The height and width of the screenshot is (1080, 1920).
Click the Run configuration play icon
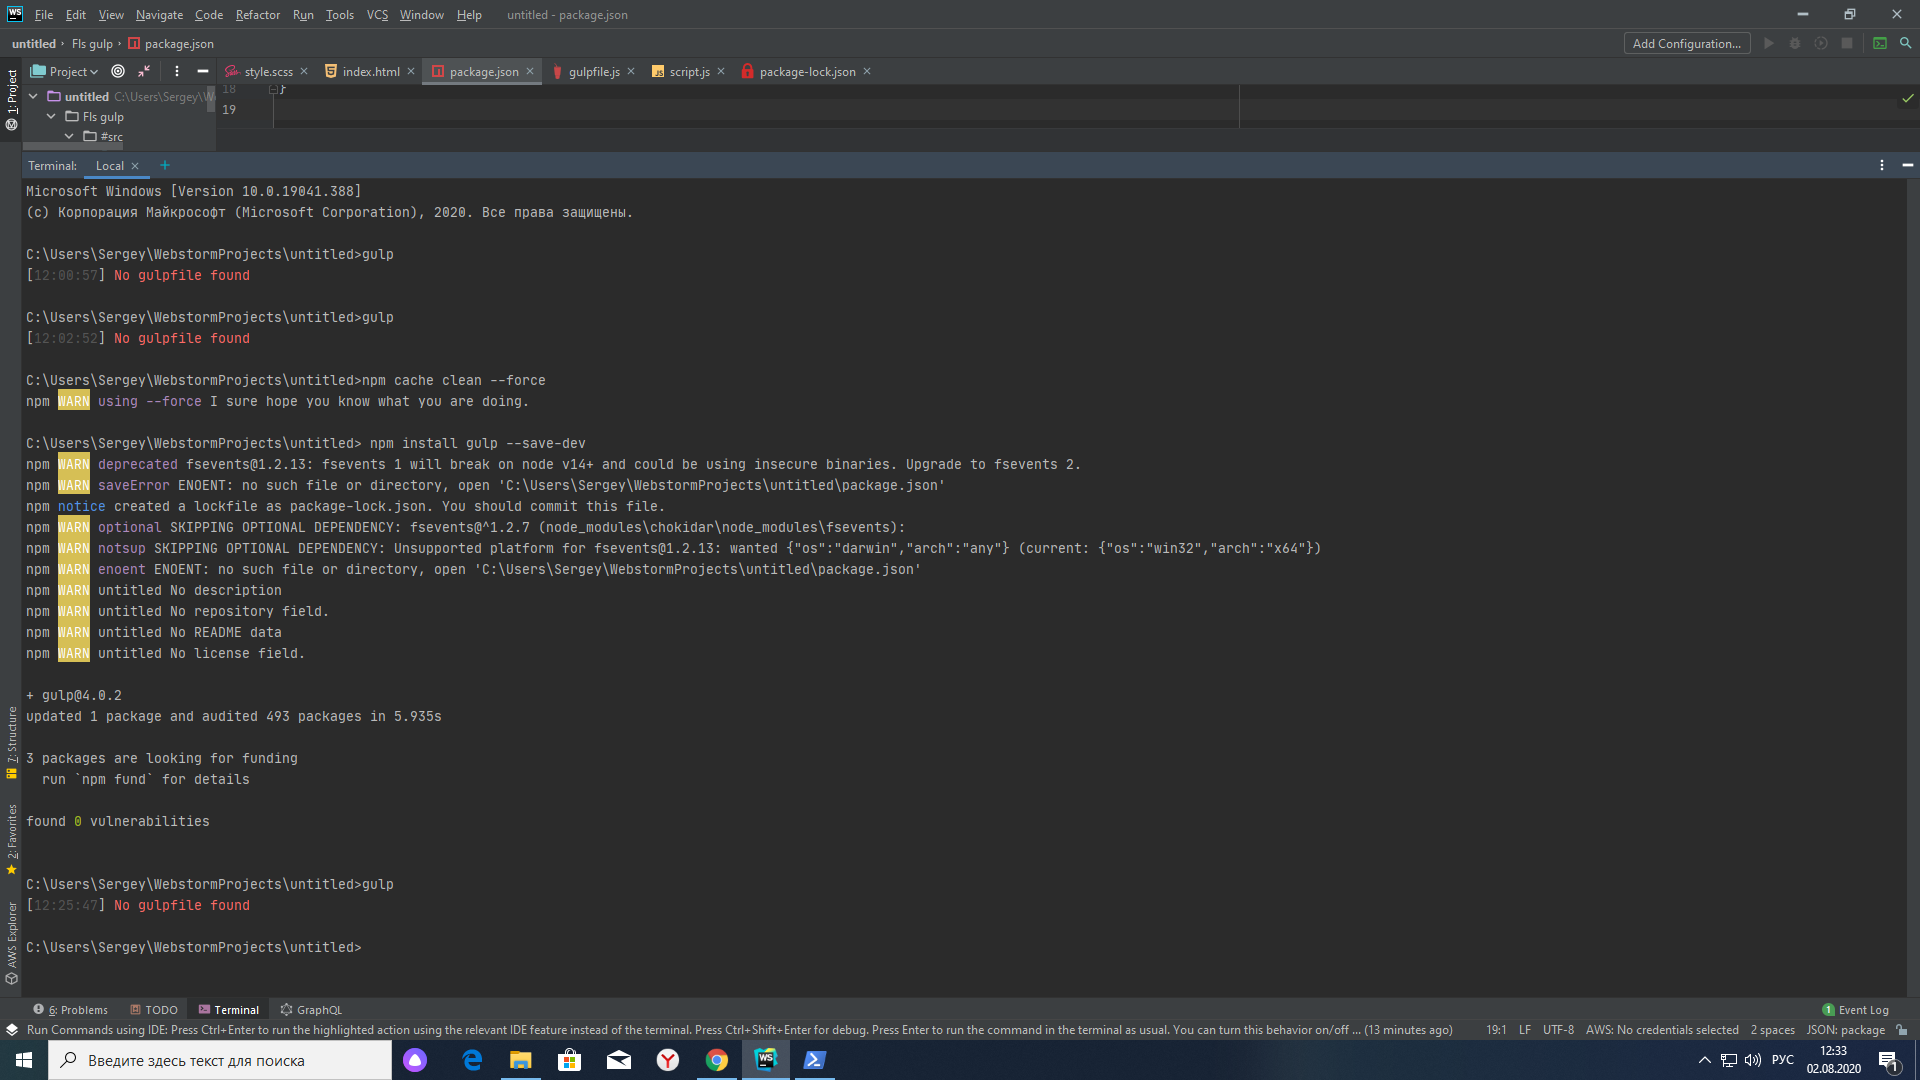[x=1768, y=43]
